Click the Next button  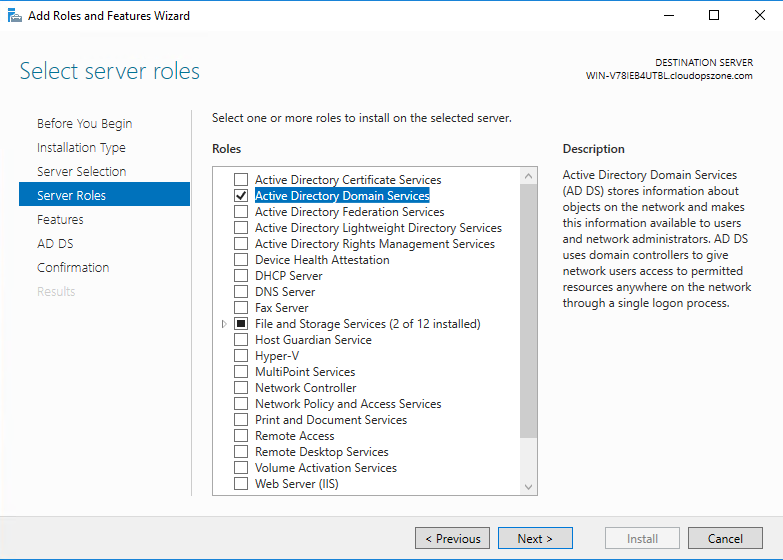point(535,538)
